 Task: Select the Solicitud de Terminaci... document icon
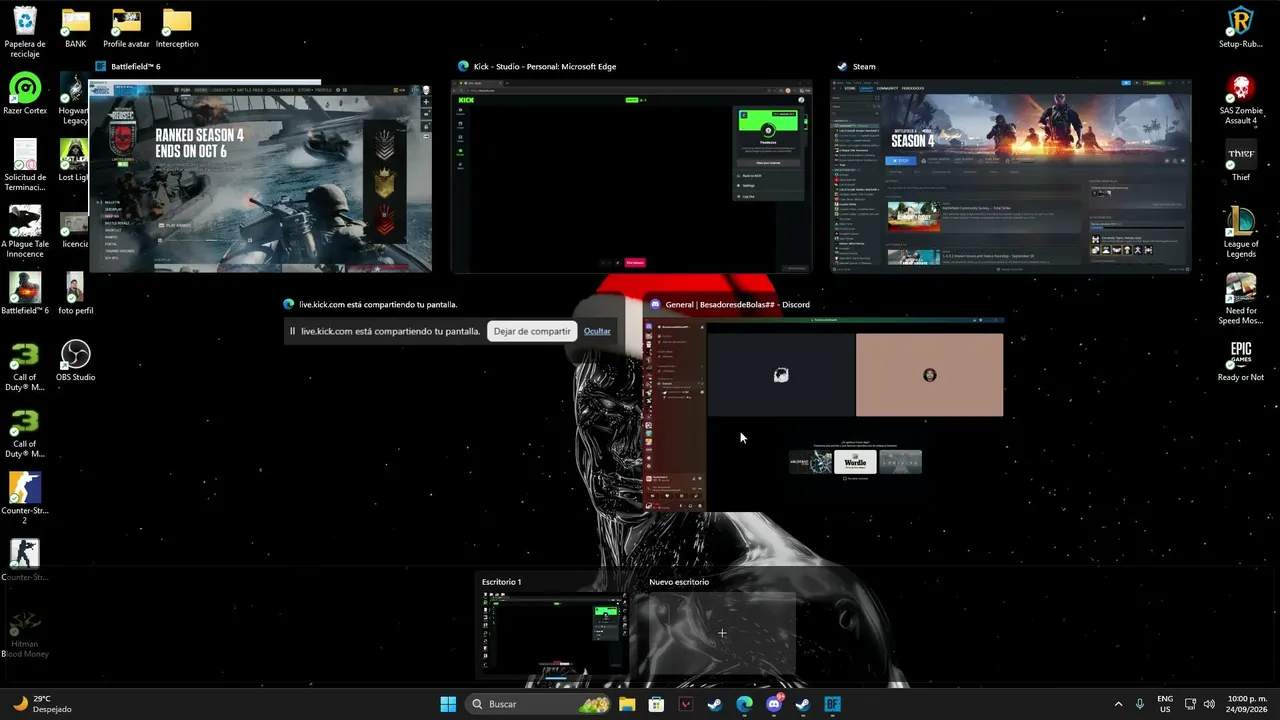point(25,165)
